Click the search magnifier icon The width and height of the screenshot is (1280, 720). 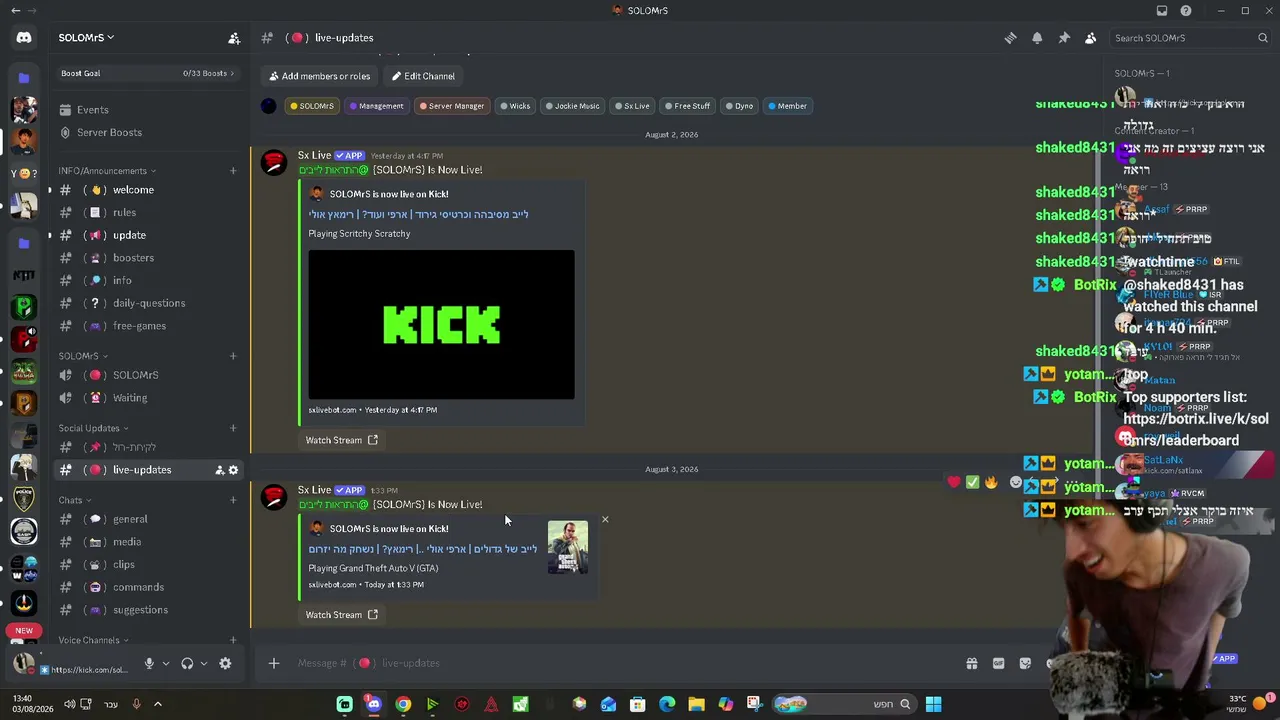tap(1263, 38)
